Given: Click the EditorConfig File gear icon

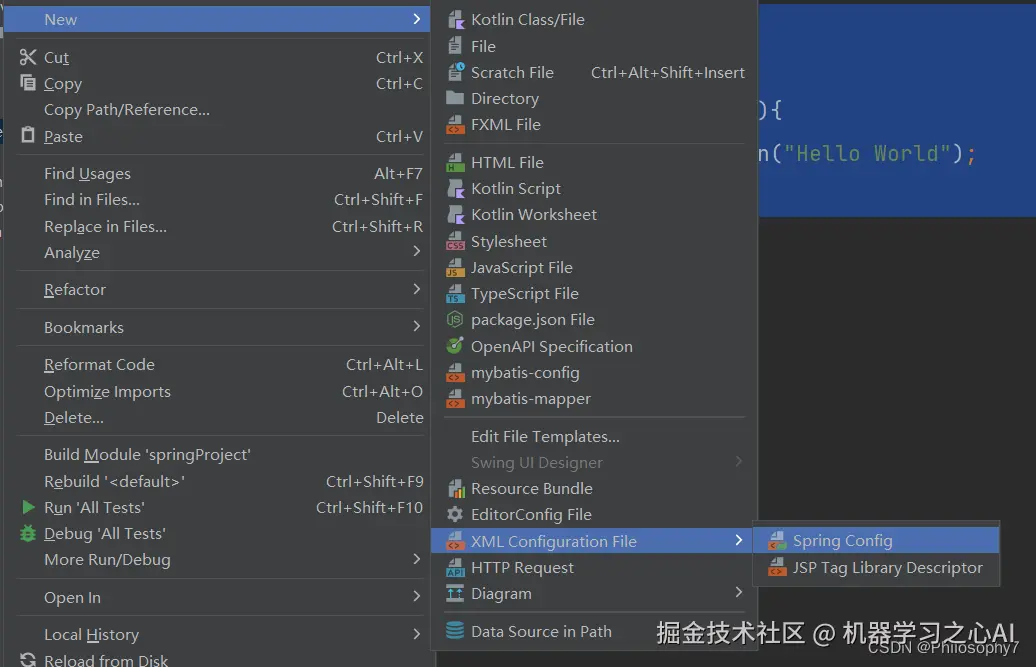Looking at the screenshot, I should pyautogui.click(x=455, y=514).
